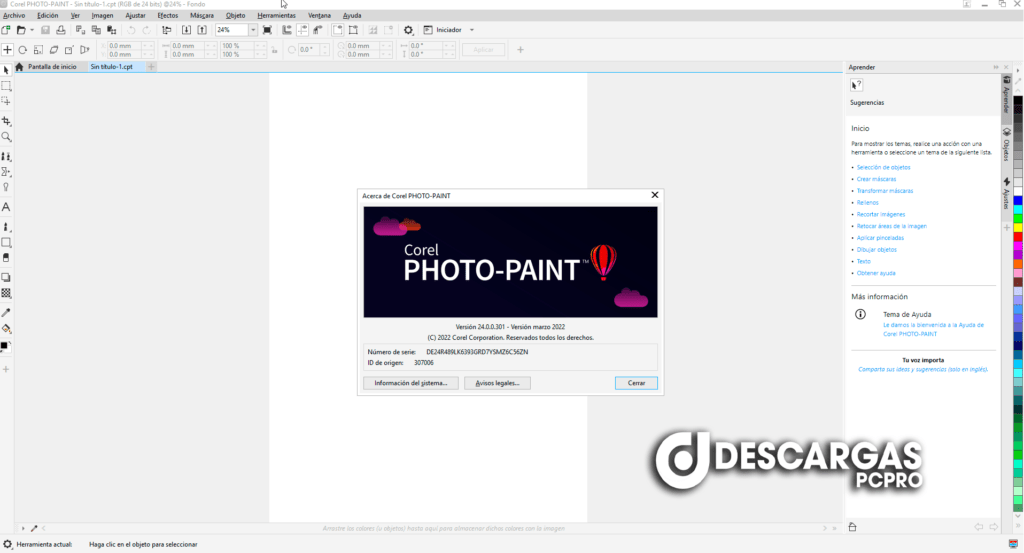Select the Clone tool

coord(6,157)
